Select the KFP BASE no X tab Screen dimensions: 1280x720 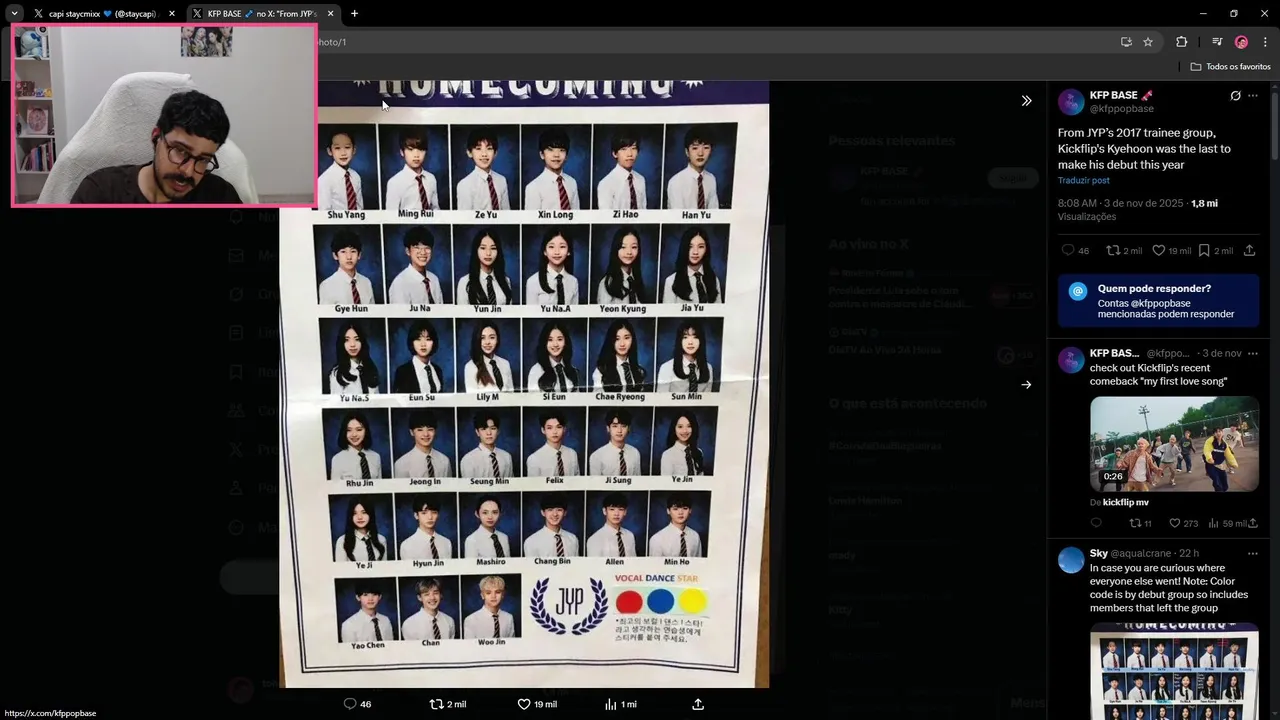pyautogui.click(x=262, y=14)
